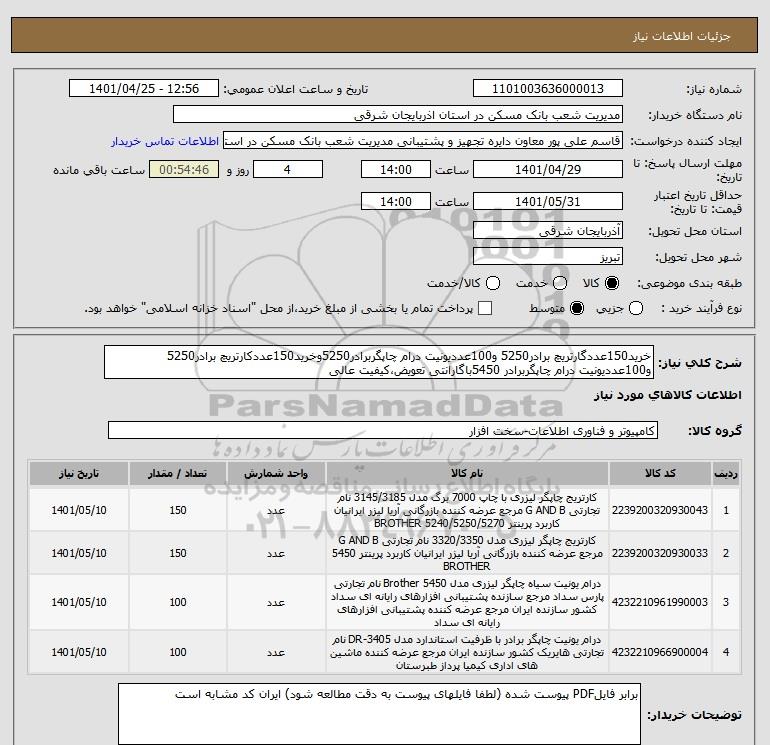Image resolution: width=770 pixels, height=745 pixels.
Task: Click item code 2239200320930043
Action: [660, 510]
